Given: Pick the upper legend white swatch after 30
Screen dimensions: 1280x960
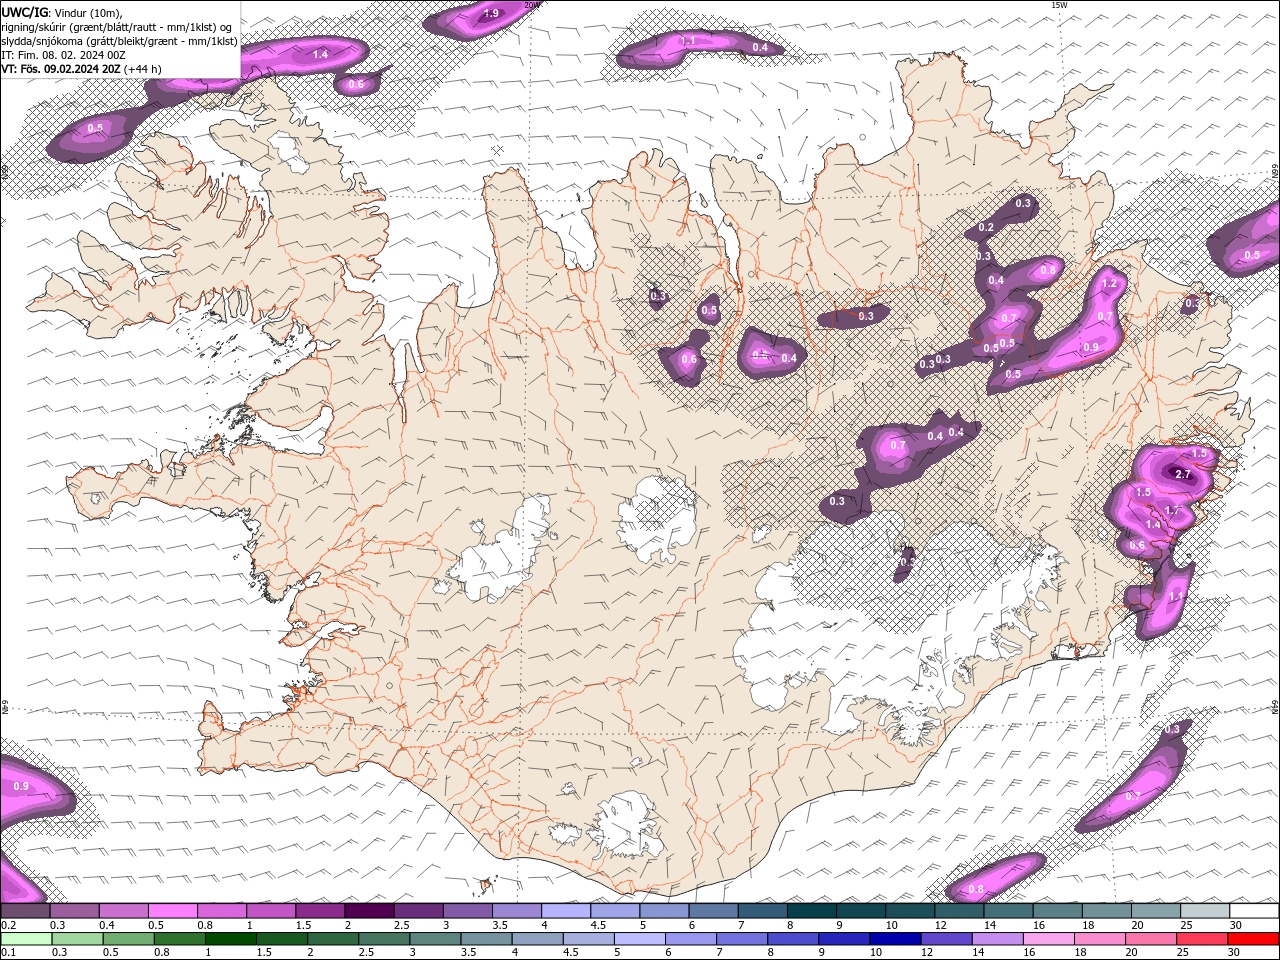Looking at the screenshot, I should [x=1255, y=911].
